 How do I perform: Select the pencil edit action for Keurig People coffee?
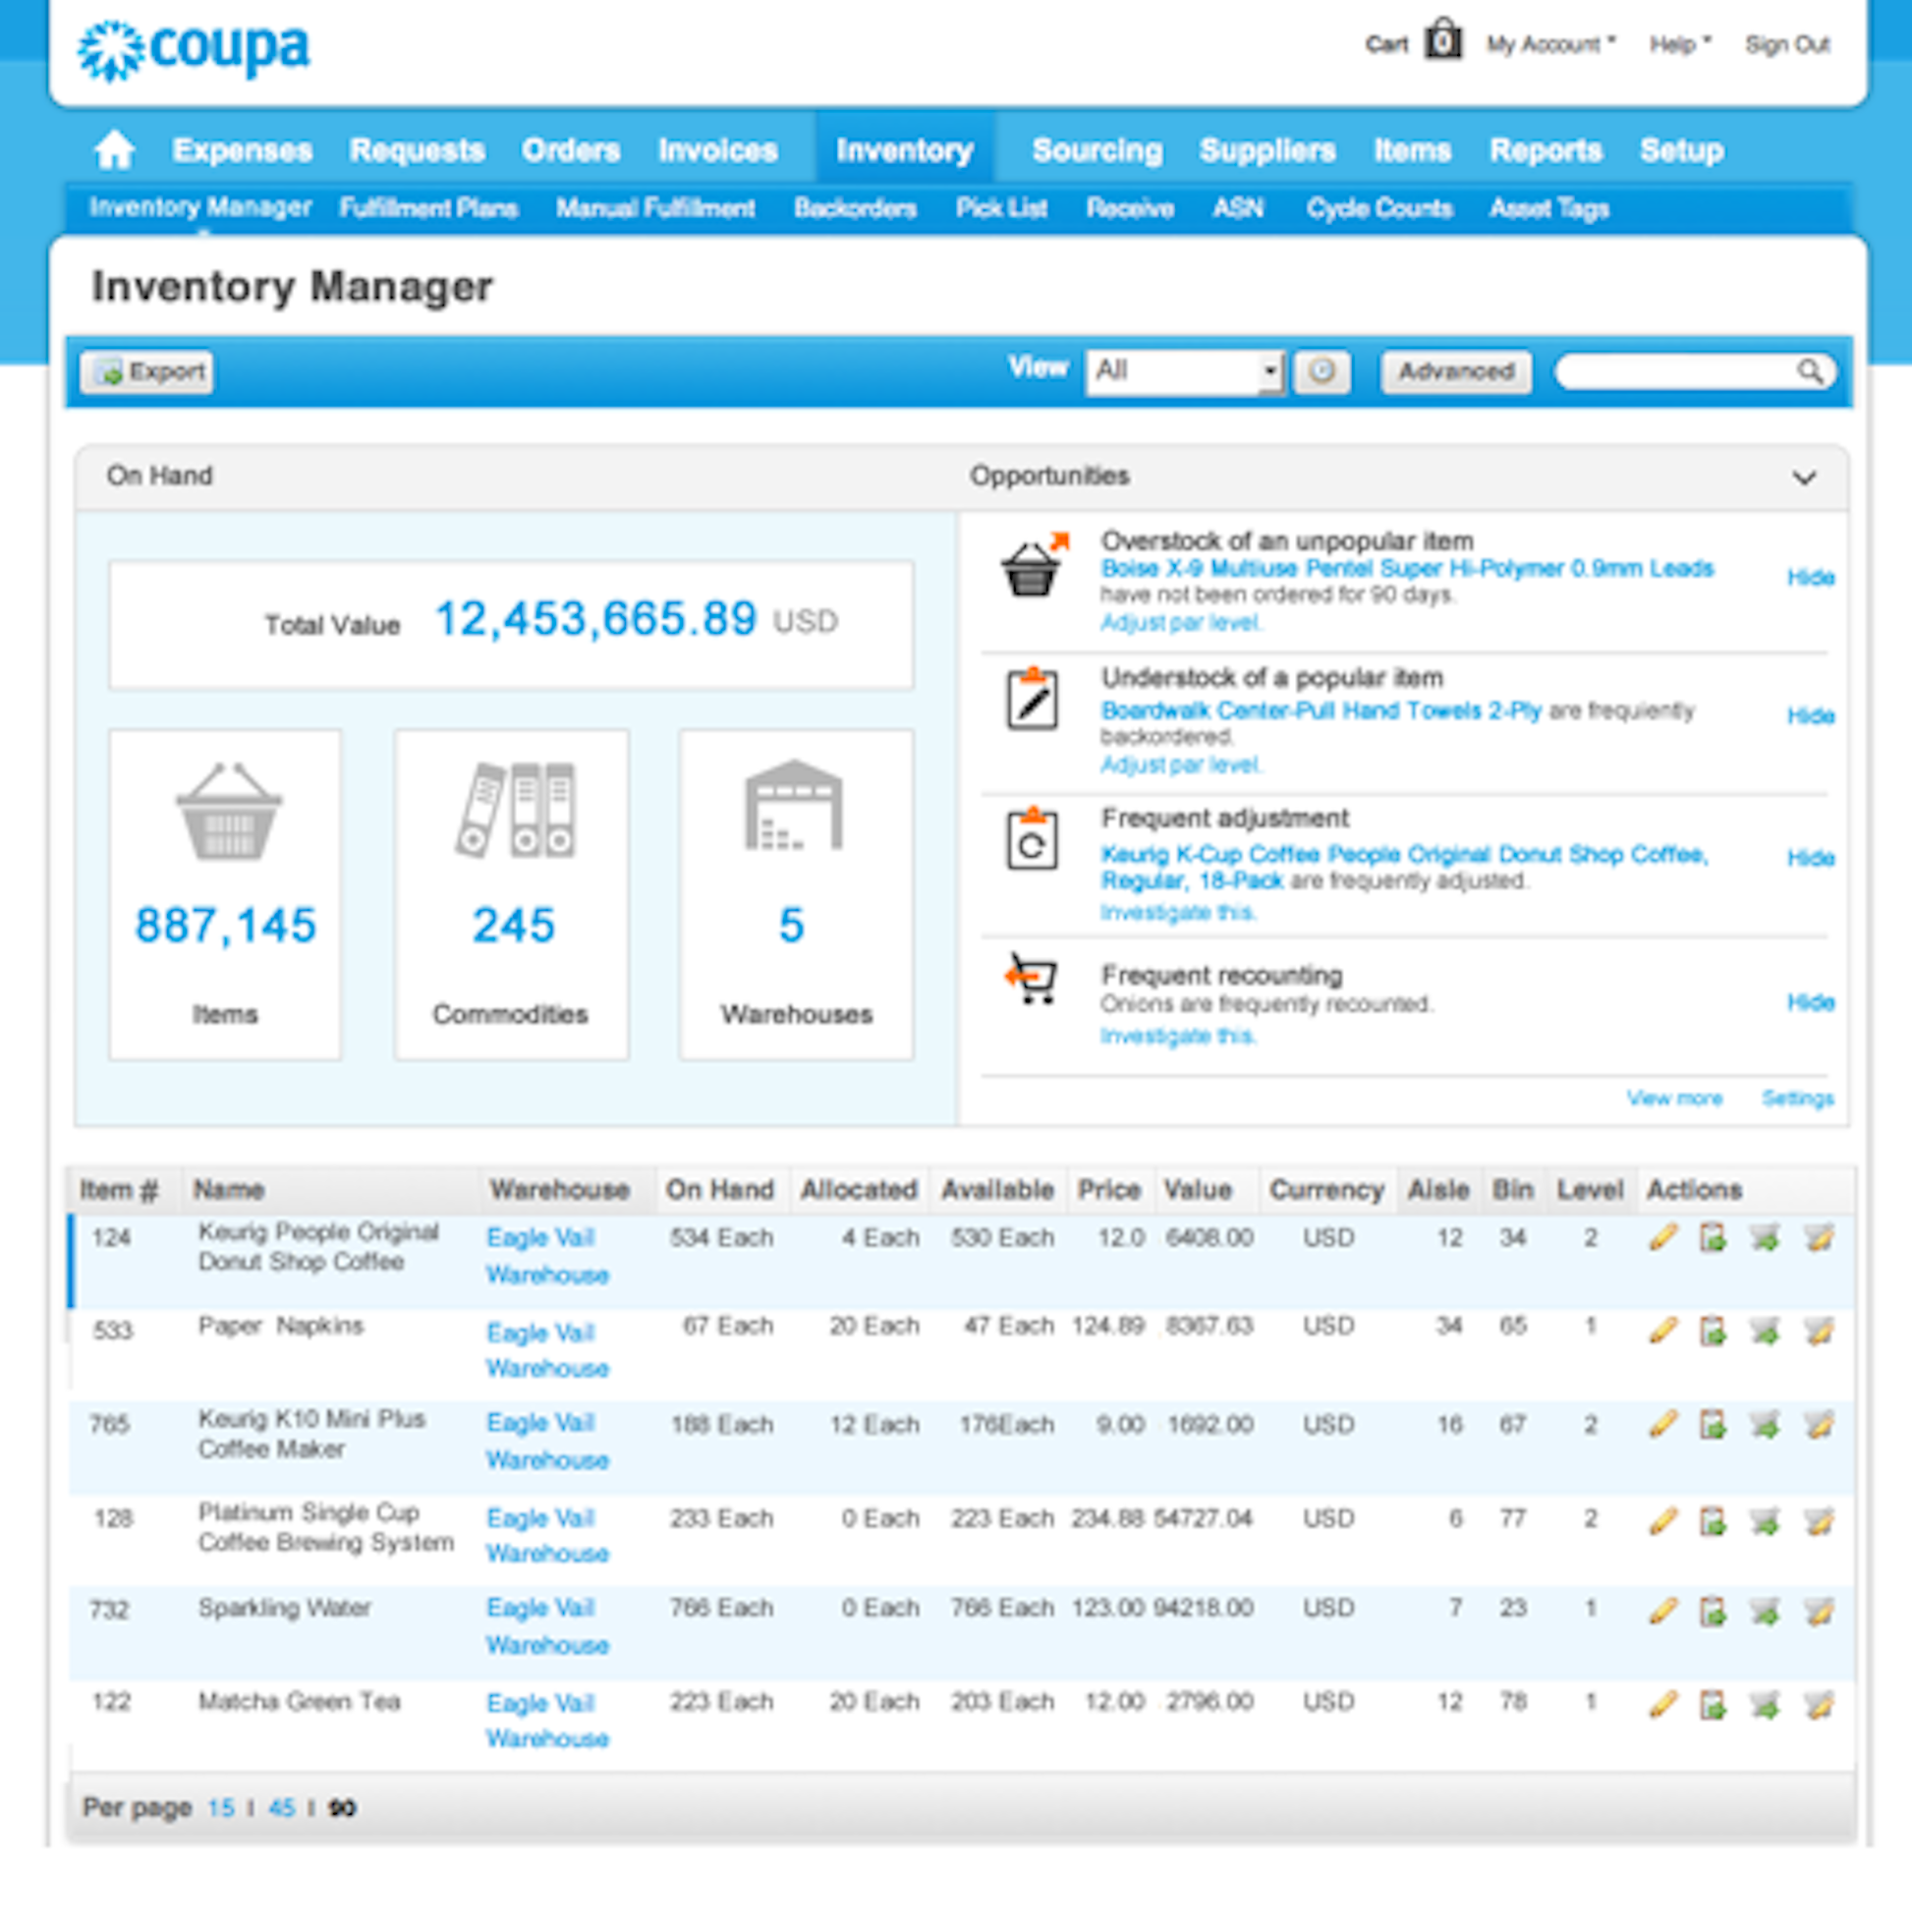[1663, 1237]
